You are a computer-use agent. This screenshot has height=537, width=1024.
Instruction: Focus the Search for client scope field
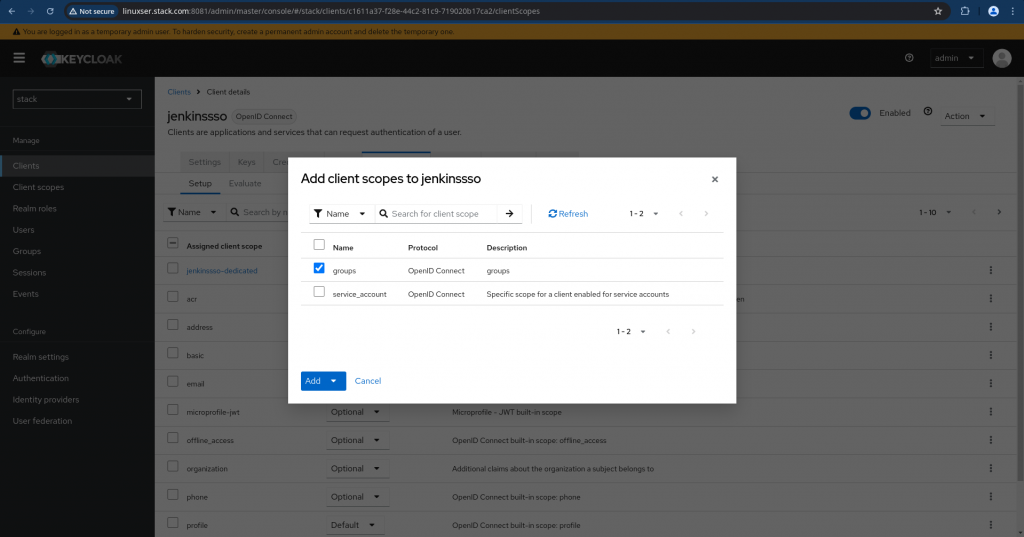pos(436,214)
